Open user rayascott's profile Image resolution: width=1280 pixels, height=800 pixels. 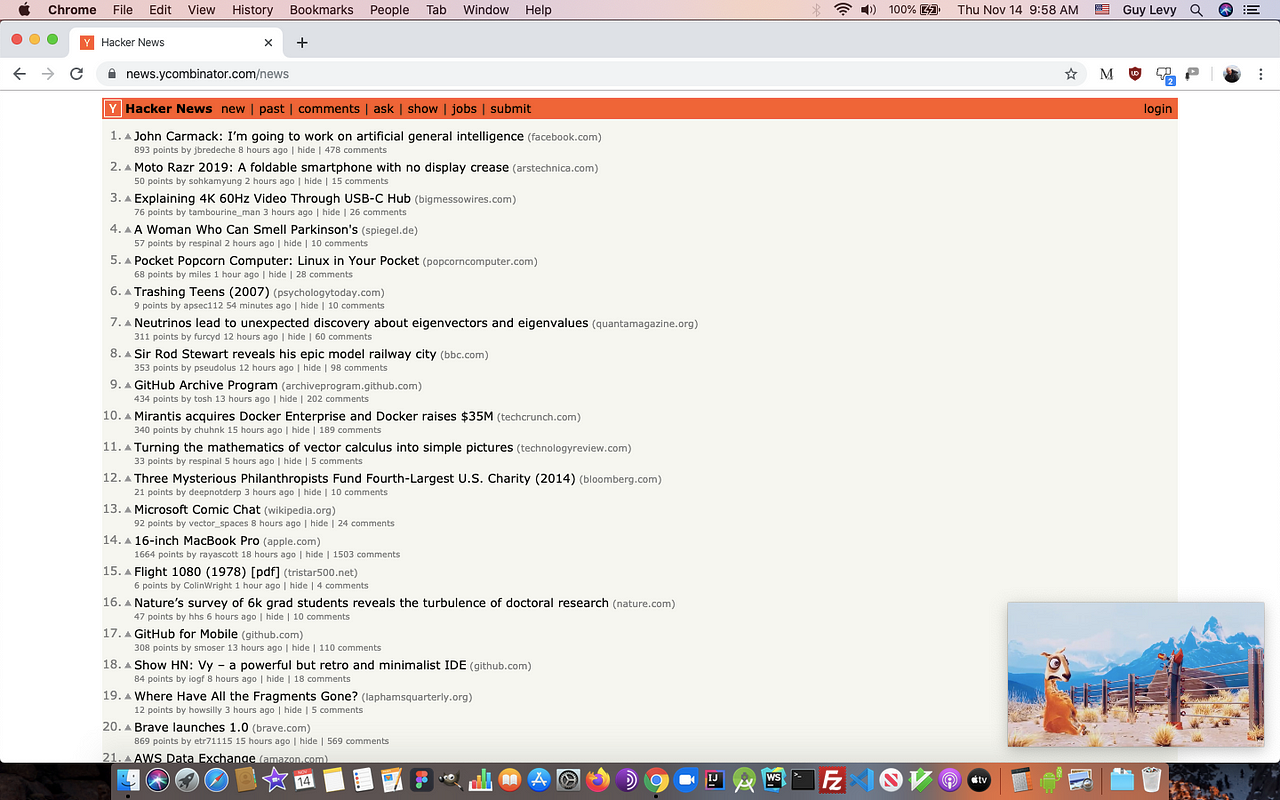click(x=219, y=555)
